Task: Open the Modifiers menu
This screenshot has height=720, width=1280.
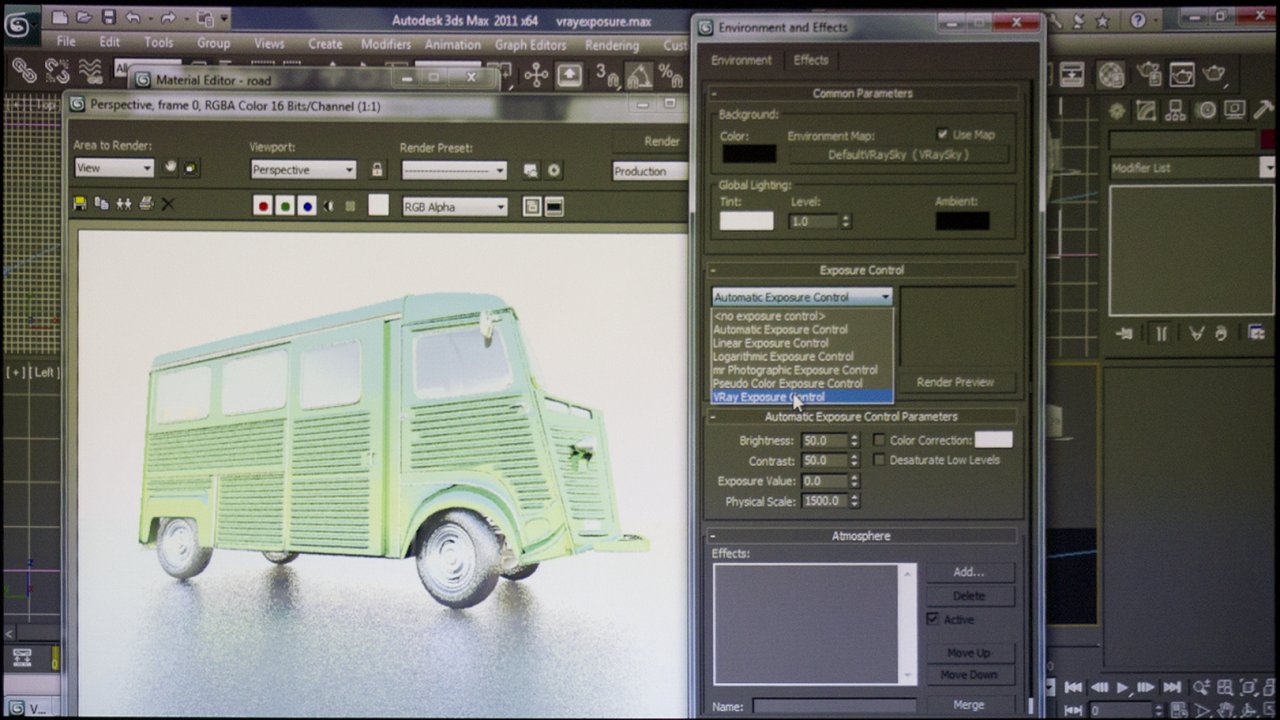Action: tap(386, 44)
